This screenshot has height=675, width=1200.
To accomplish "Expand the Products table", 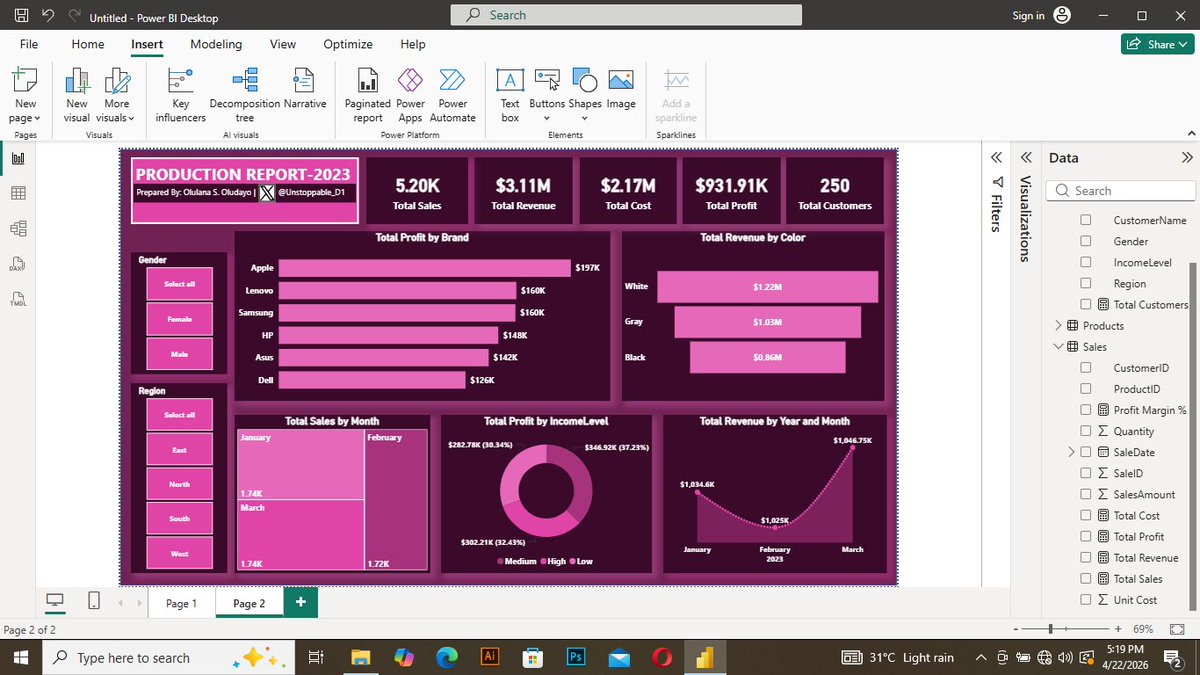I will click(x=1059, y=325).
